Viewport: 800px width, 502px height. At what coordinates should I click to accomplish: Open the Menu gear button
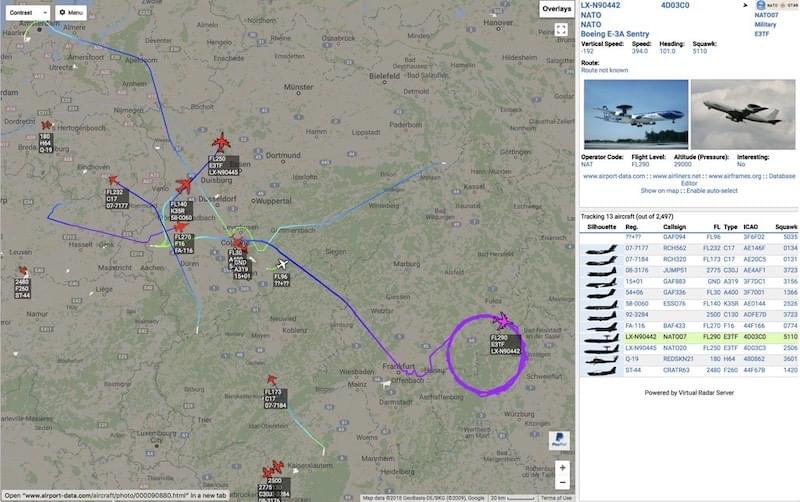pyautogui.click(x=71, y=12)
